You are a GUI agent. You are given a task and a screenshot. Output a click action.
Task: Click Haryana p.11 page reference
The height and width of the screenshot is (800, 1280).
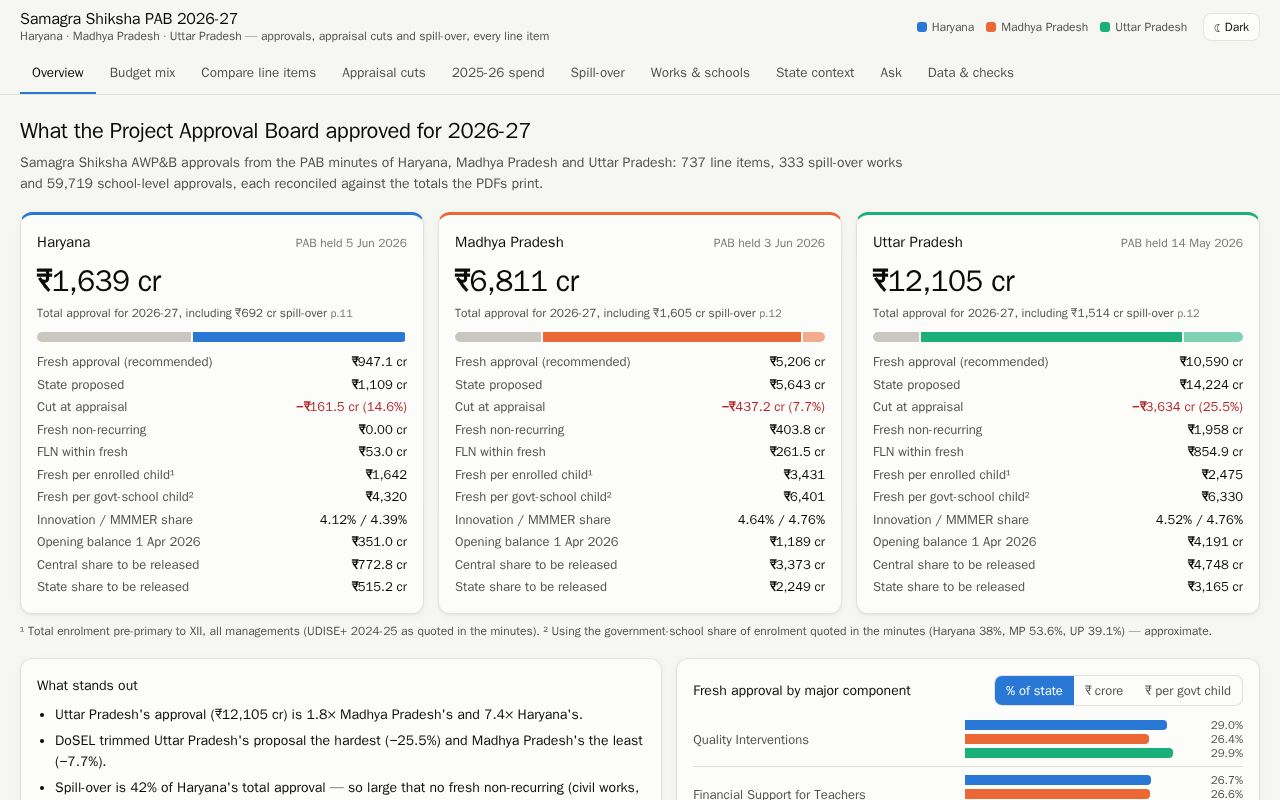pos(341,314)
